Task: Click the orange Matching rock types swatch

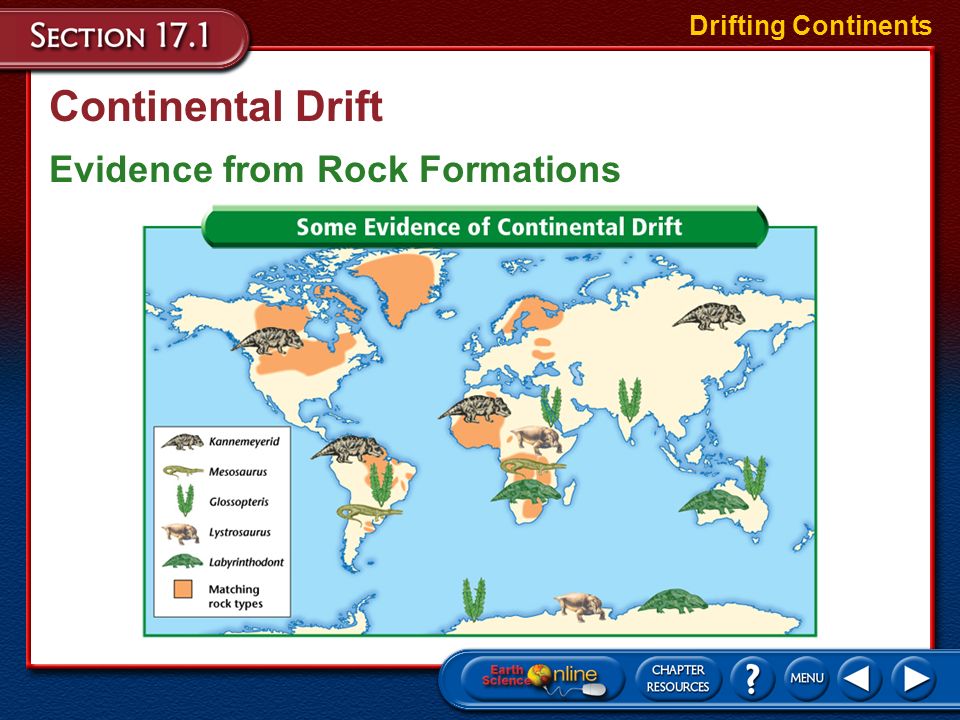Action: pyautogui.click(x=183, y=589)
